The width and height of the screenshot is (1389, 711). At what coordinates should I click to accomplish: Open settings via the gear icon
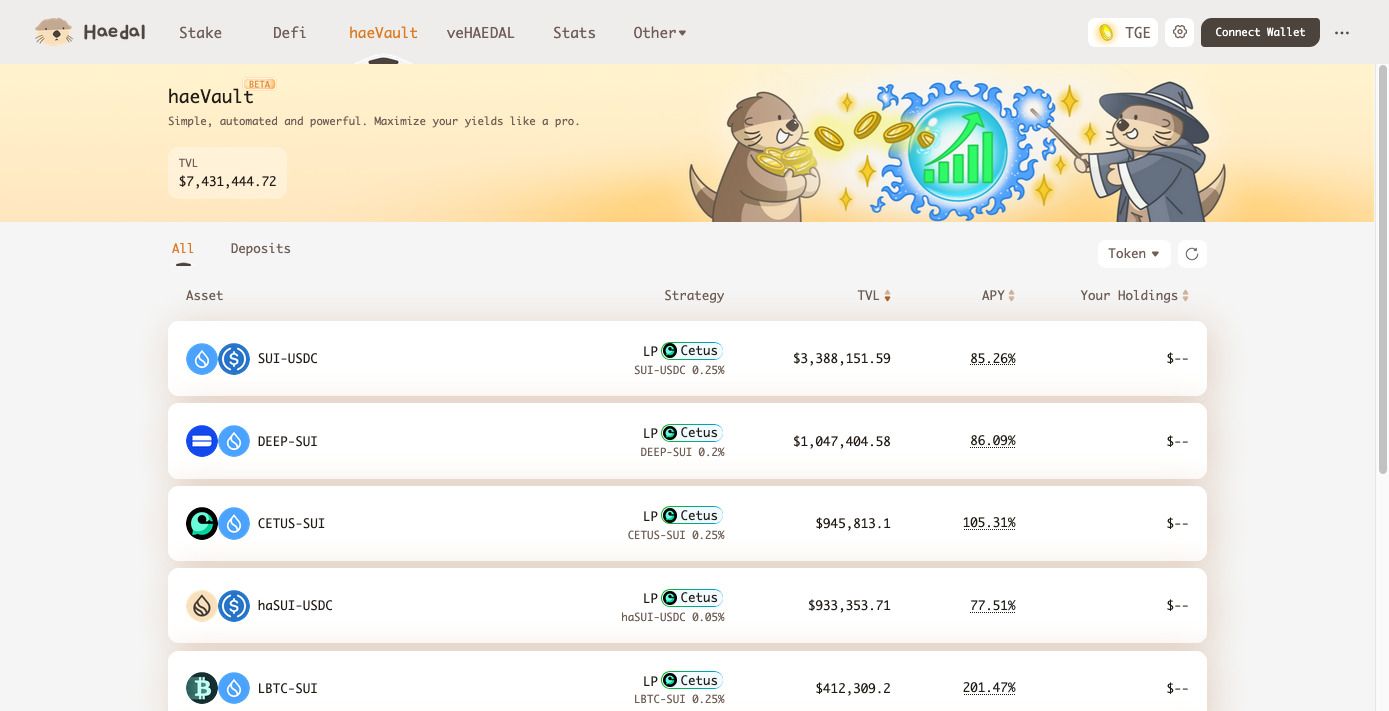click(x=1180, y=32)
